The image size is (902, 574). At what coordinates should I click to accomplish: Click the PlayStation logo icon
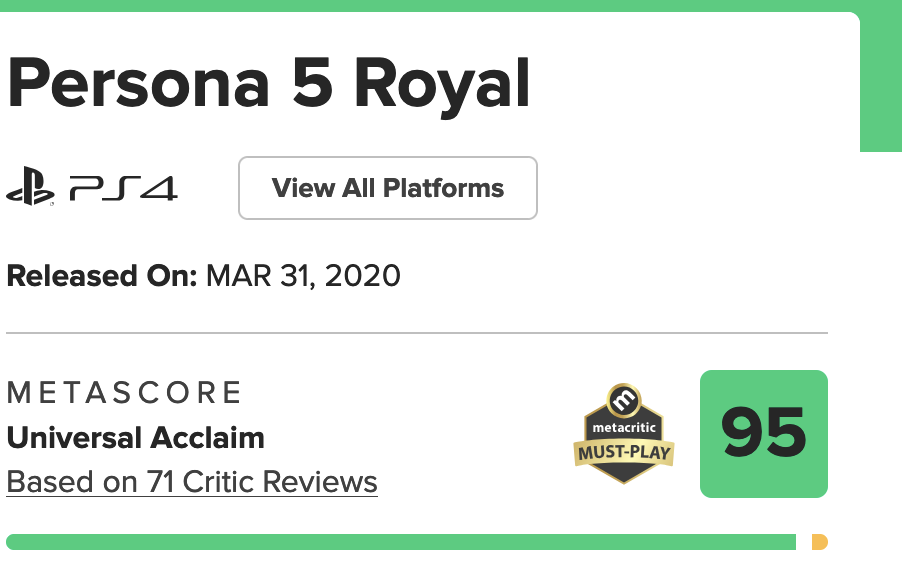tap(30, 186)
